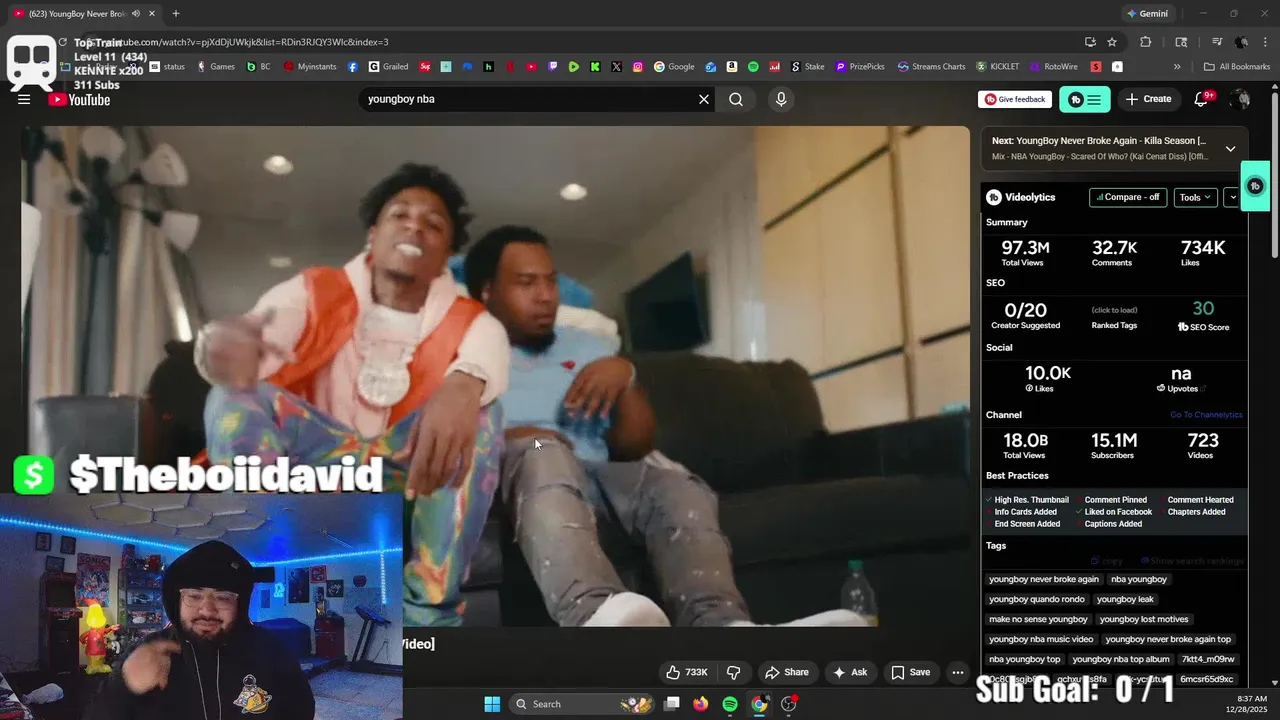Click the 'make no sense youngboy' tag
The height and width of the screenshot is (720, 1280).
click(1038, 619)
